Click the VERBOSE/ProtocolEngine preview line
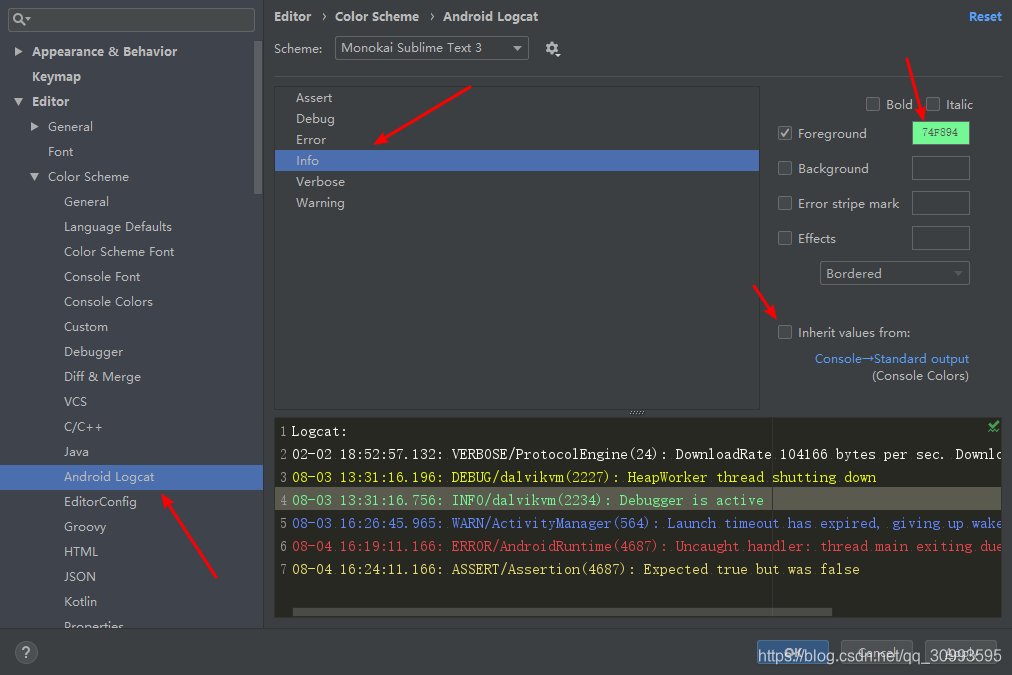The width and height of the screenshot is (1012, 675). 646,454
